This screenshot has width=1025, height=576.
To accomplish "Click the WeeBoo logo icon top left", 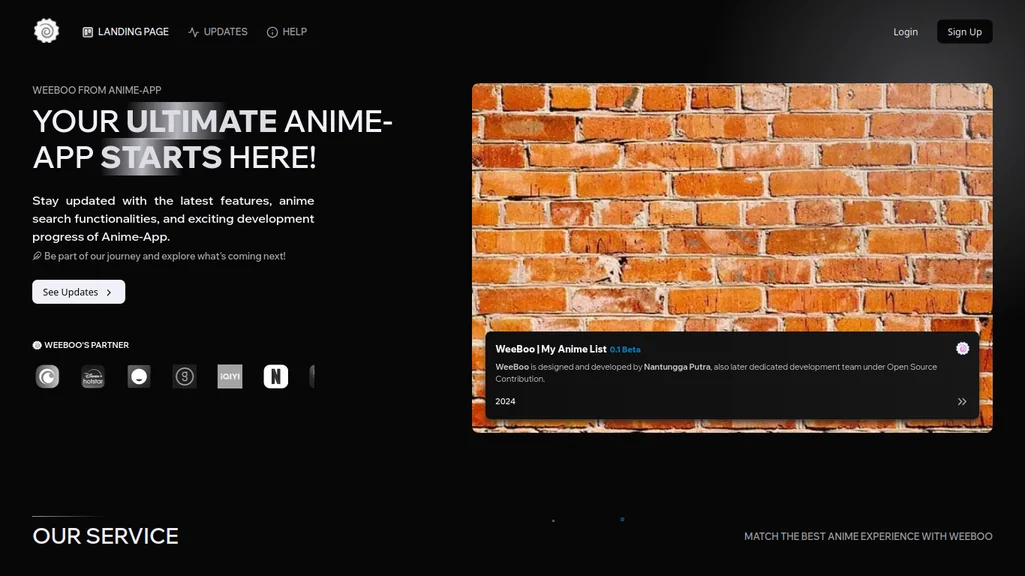I will pos(46,30).
